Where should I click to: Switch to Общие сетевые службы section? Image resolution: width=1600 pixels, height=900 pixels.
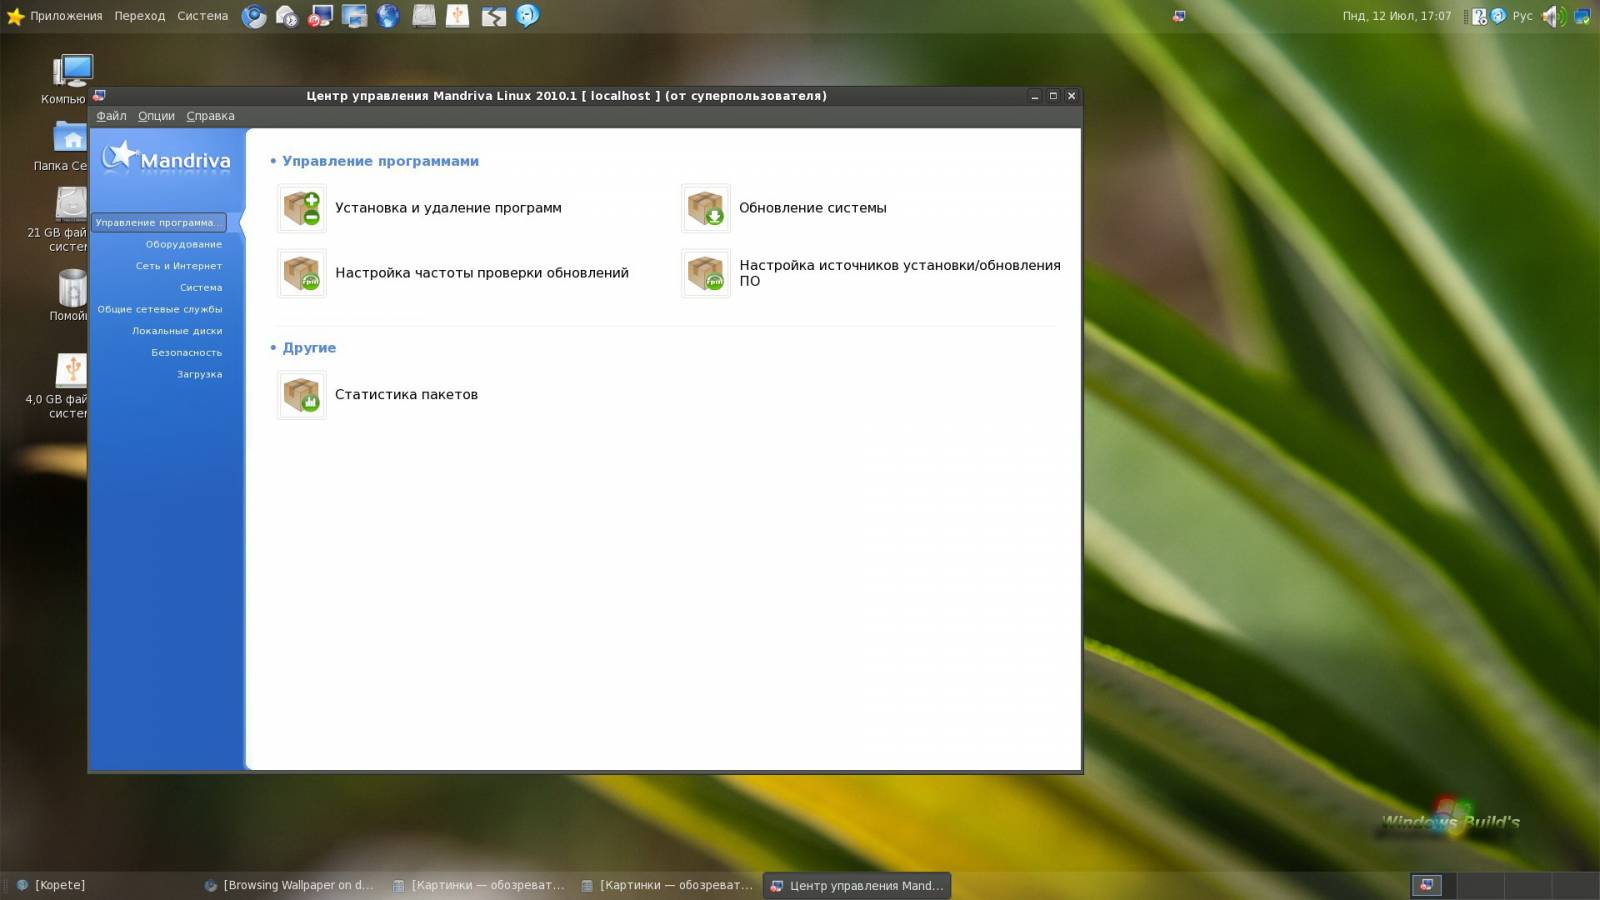tap(160, 309)
